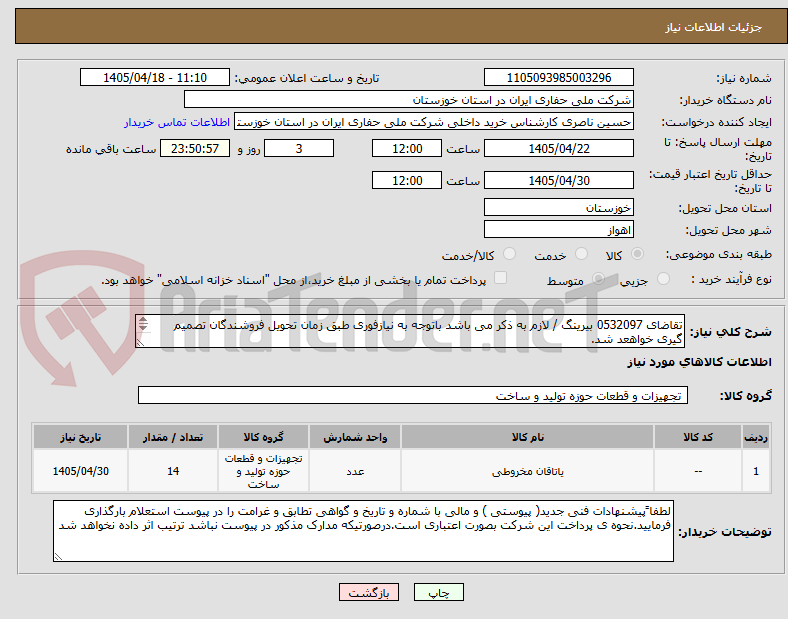Click the شرح کلی نیاز text area
788x619 pixels.
click(410, 332)
